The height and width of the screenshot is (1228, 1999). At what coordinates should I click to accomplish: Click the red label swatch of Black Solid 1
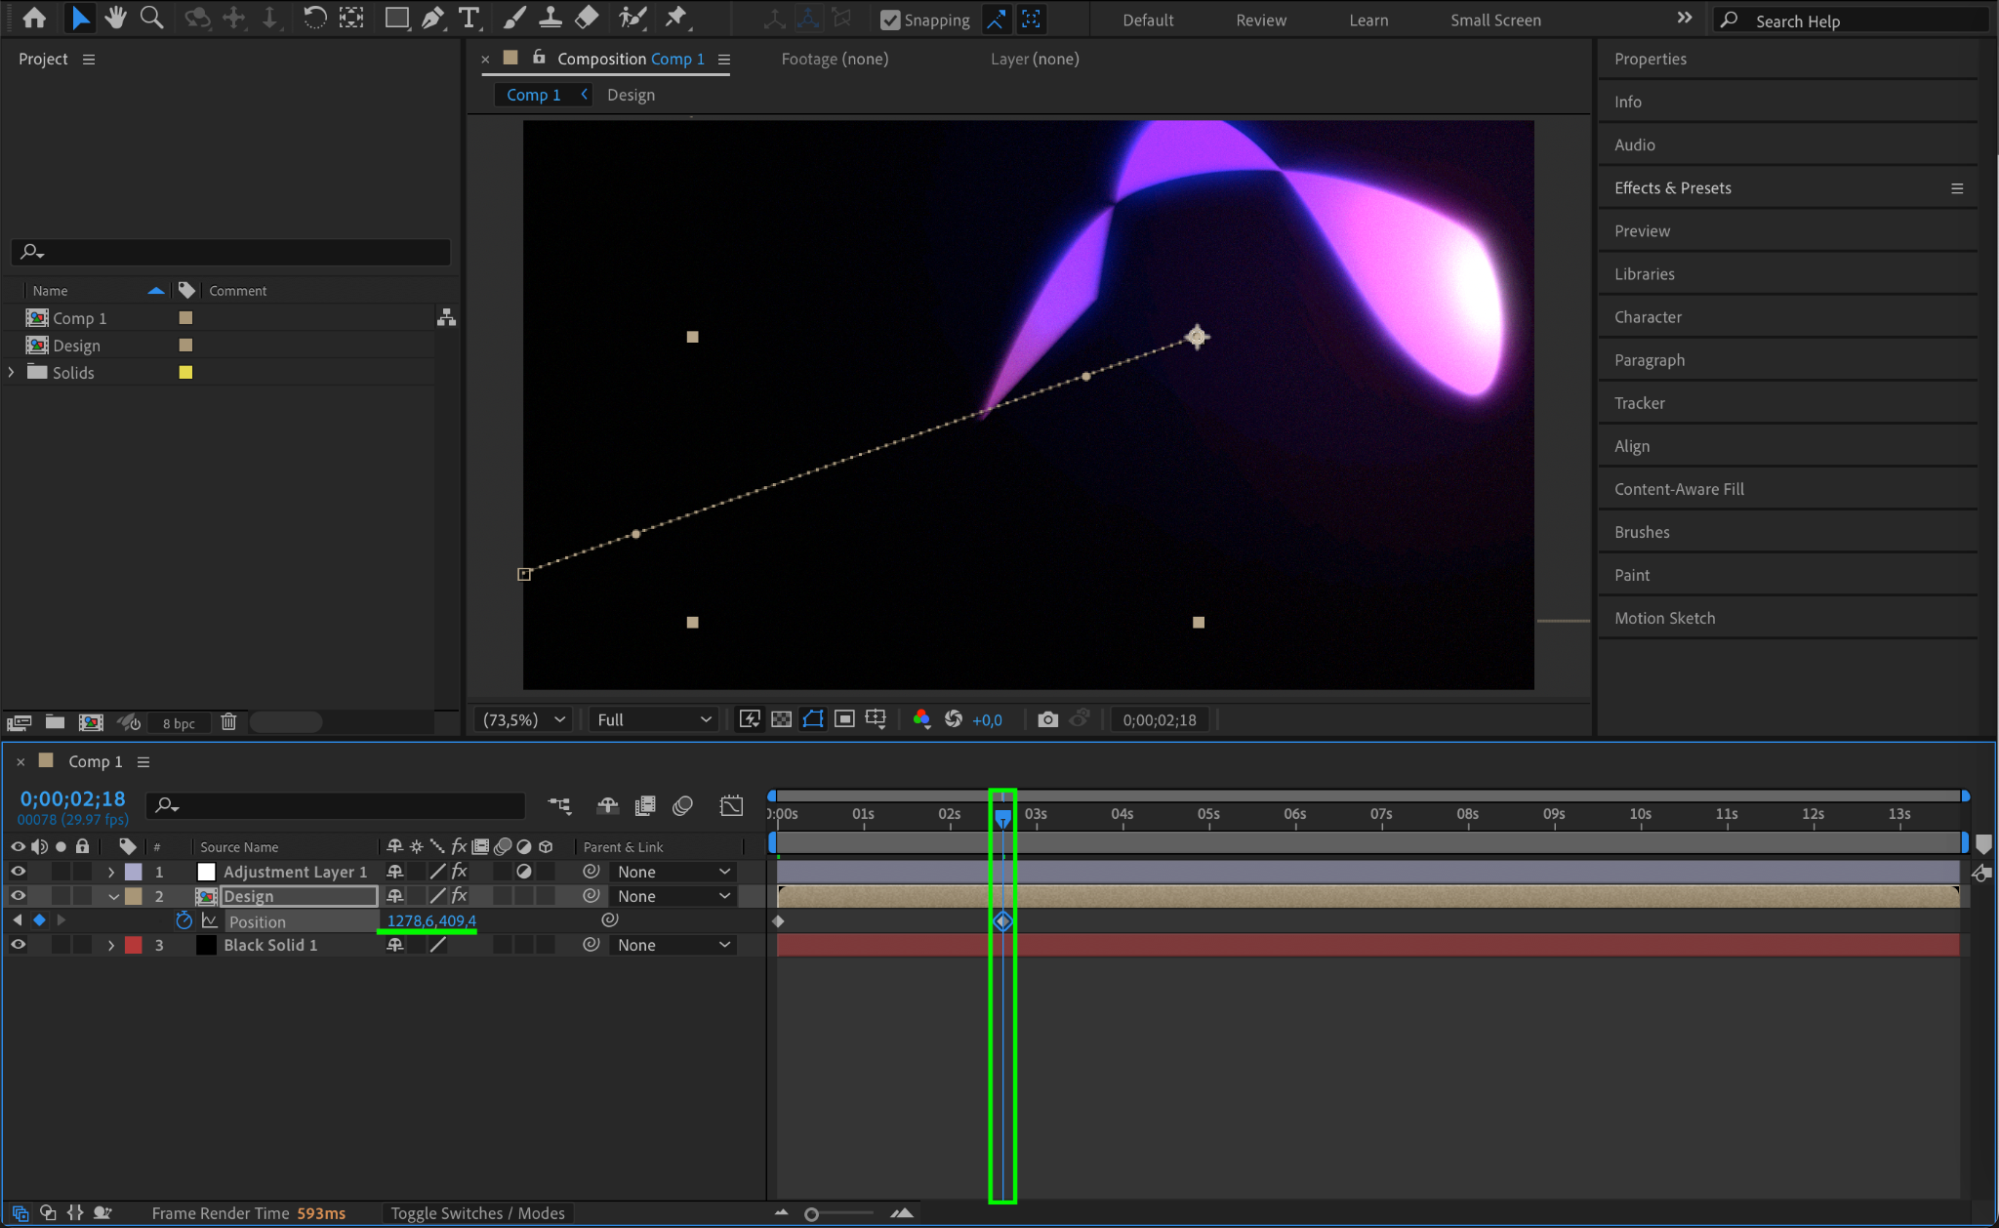(x=133, y=945)
